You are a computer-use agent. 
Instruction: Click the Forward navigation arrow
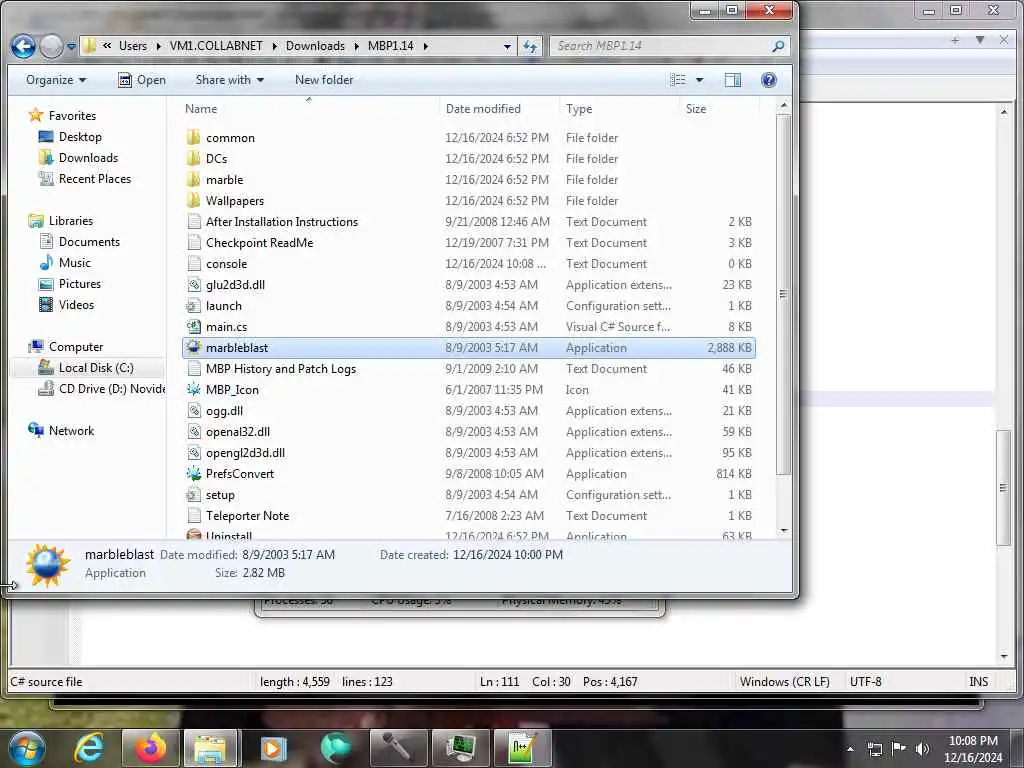51,46
